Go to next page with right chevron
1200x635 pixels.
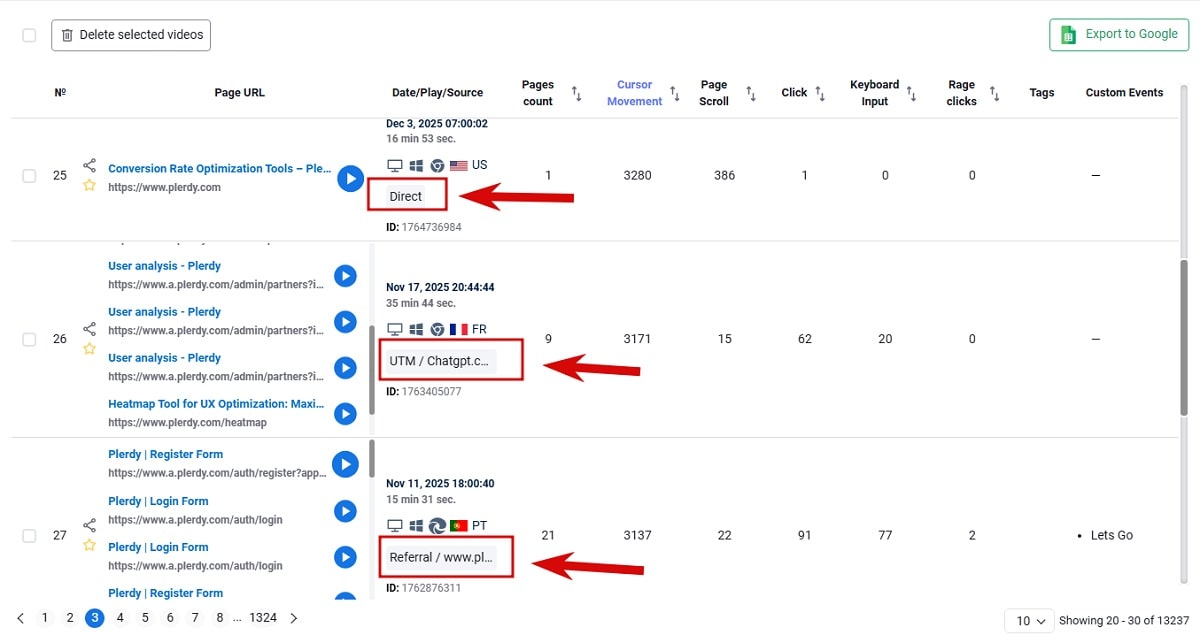pos(293,618)
